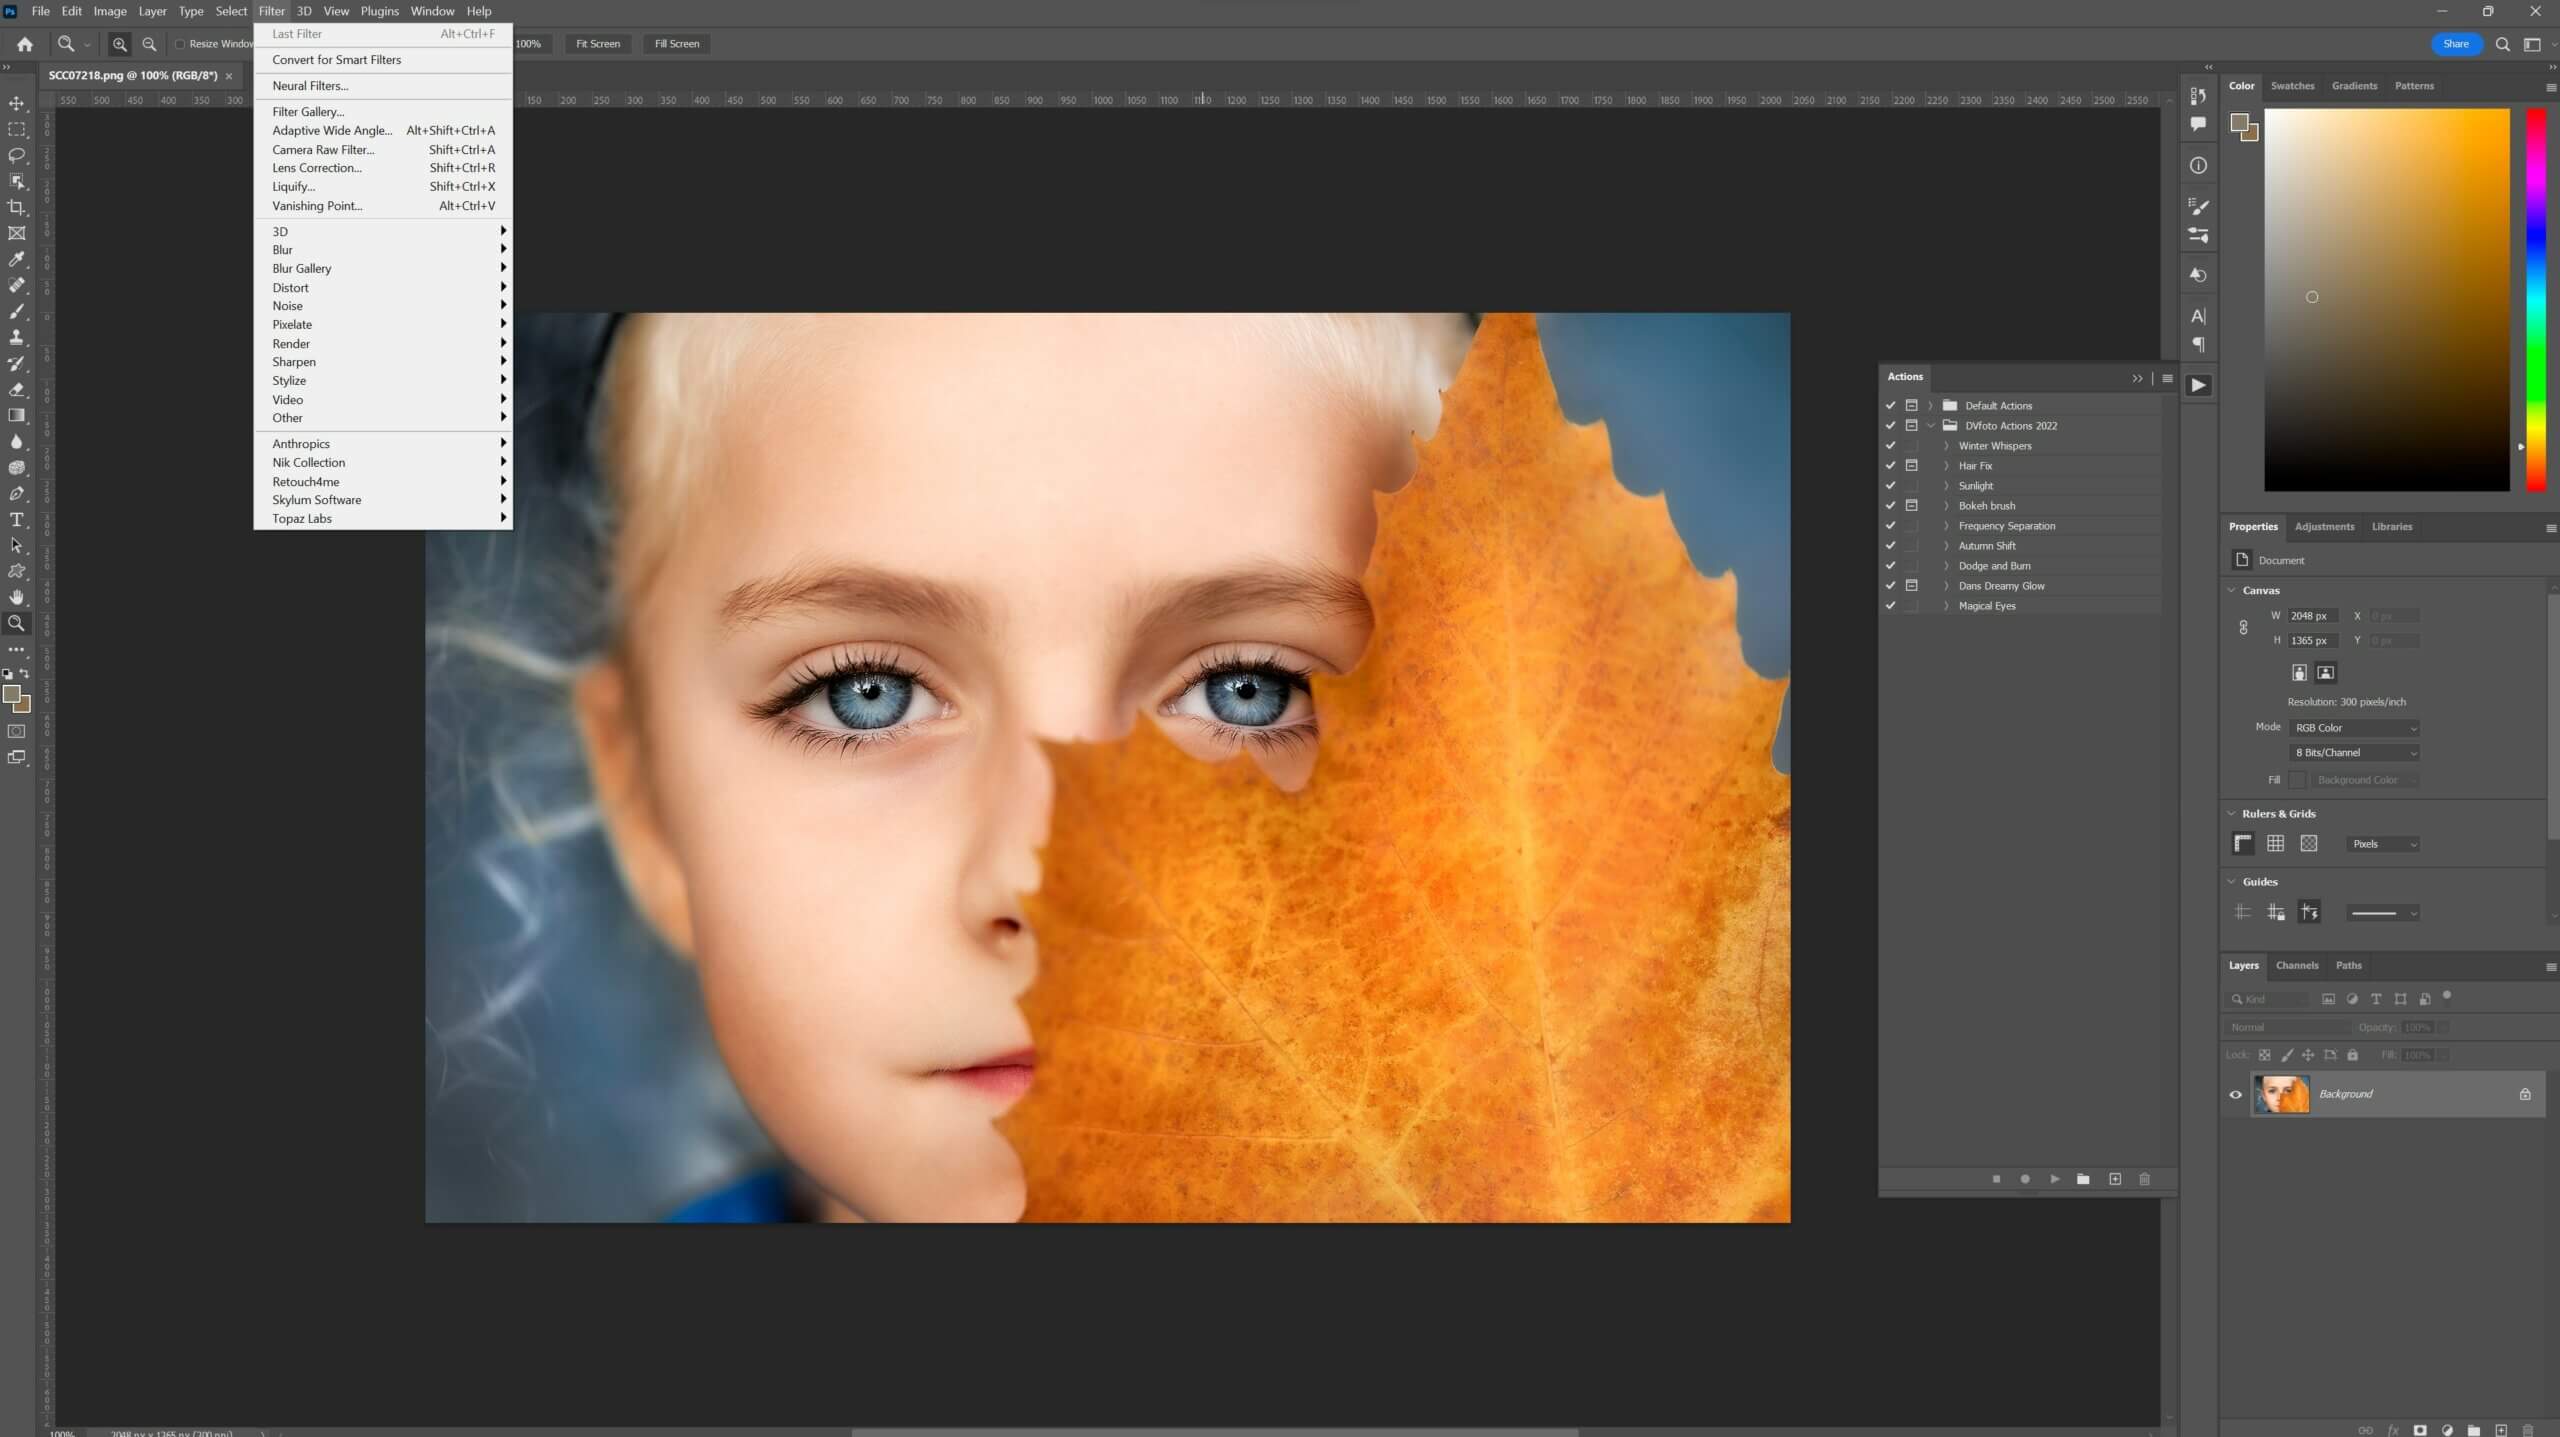Switch to the Channels tab

pos(2297,966)
